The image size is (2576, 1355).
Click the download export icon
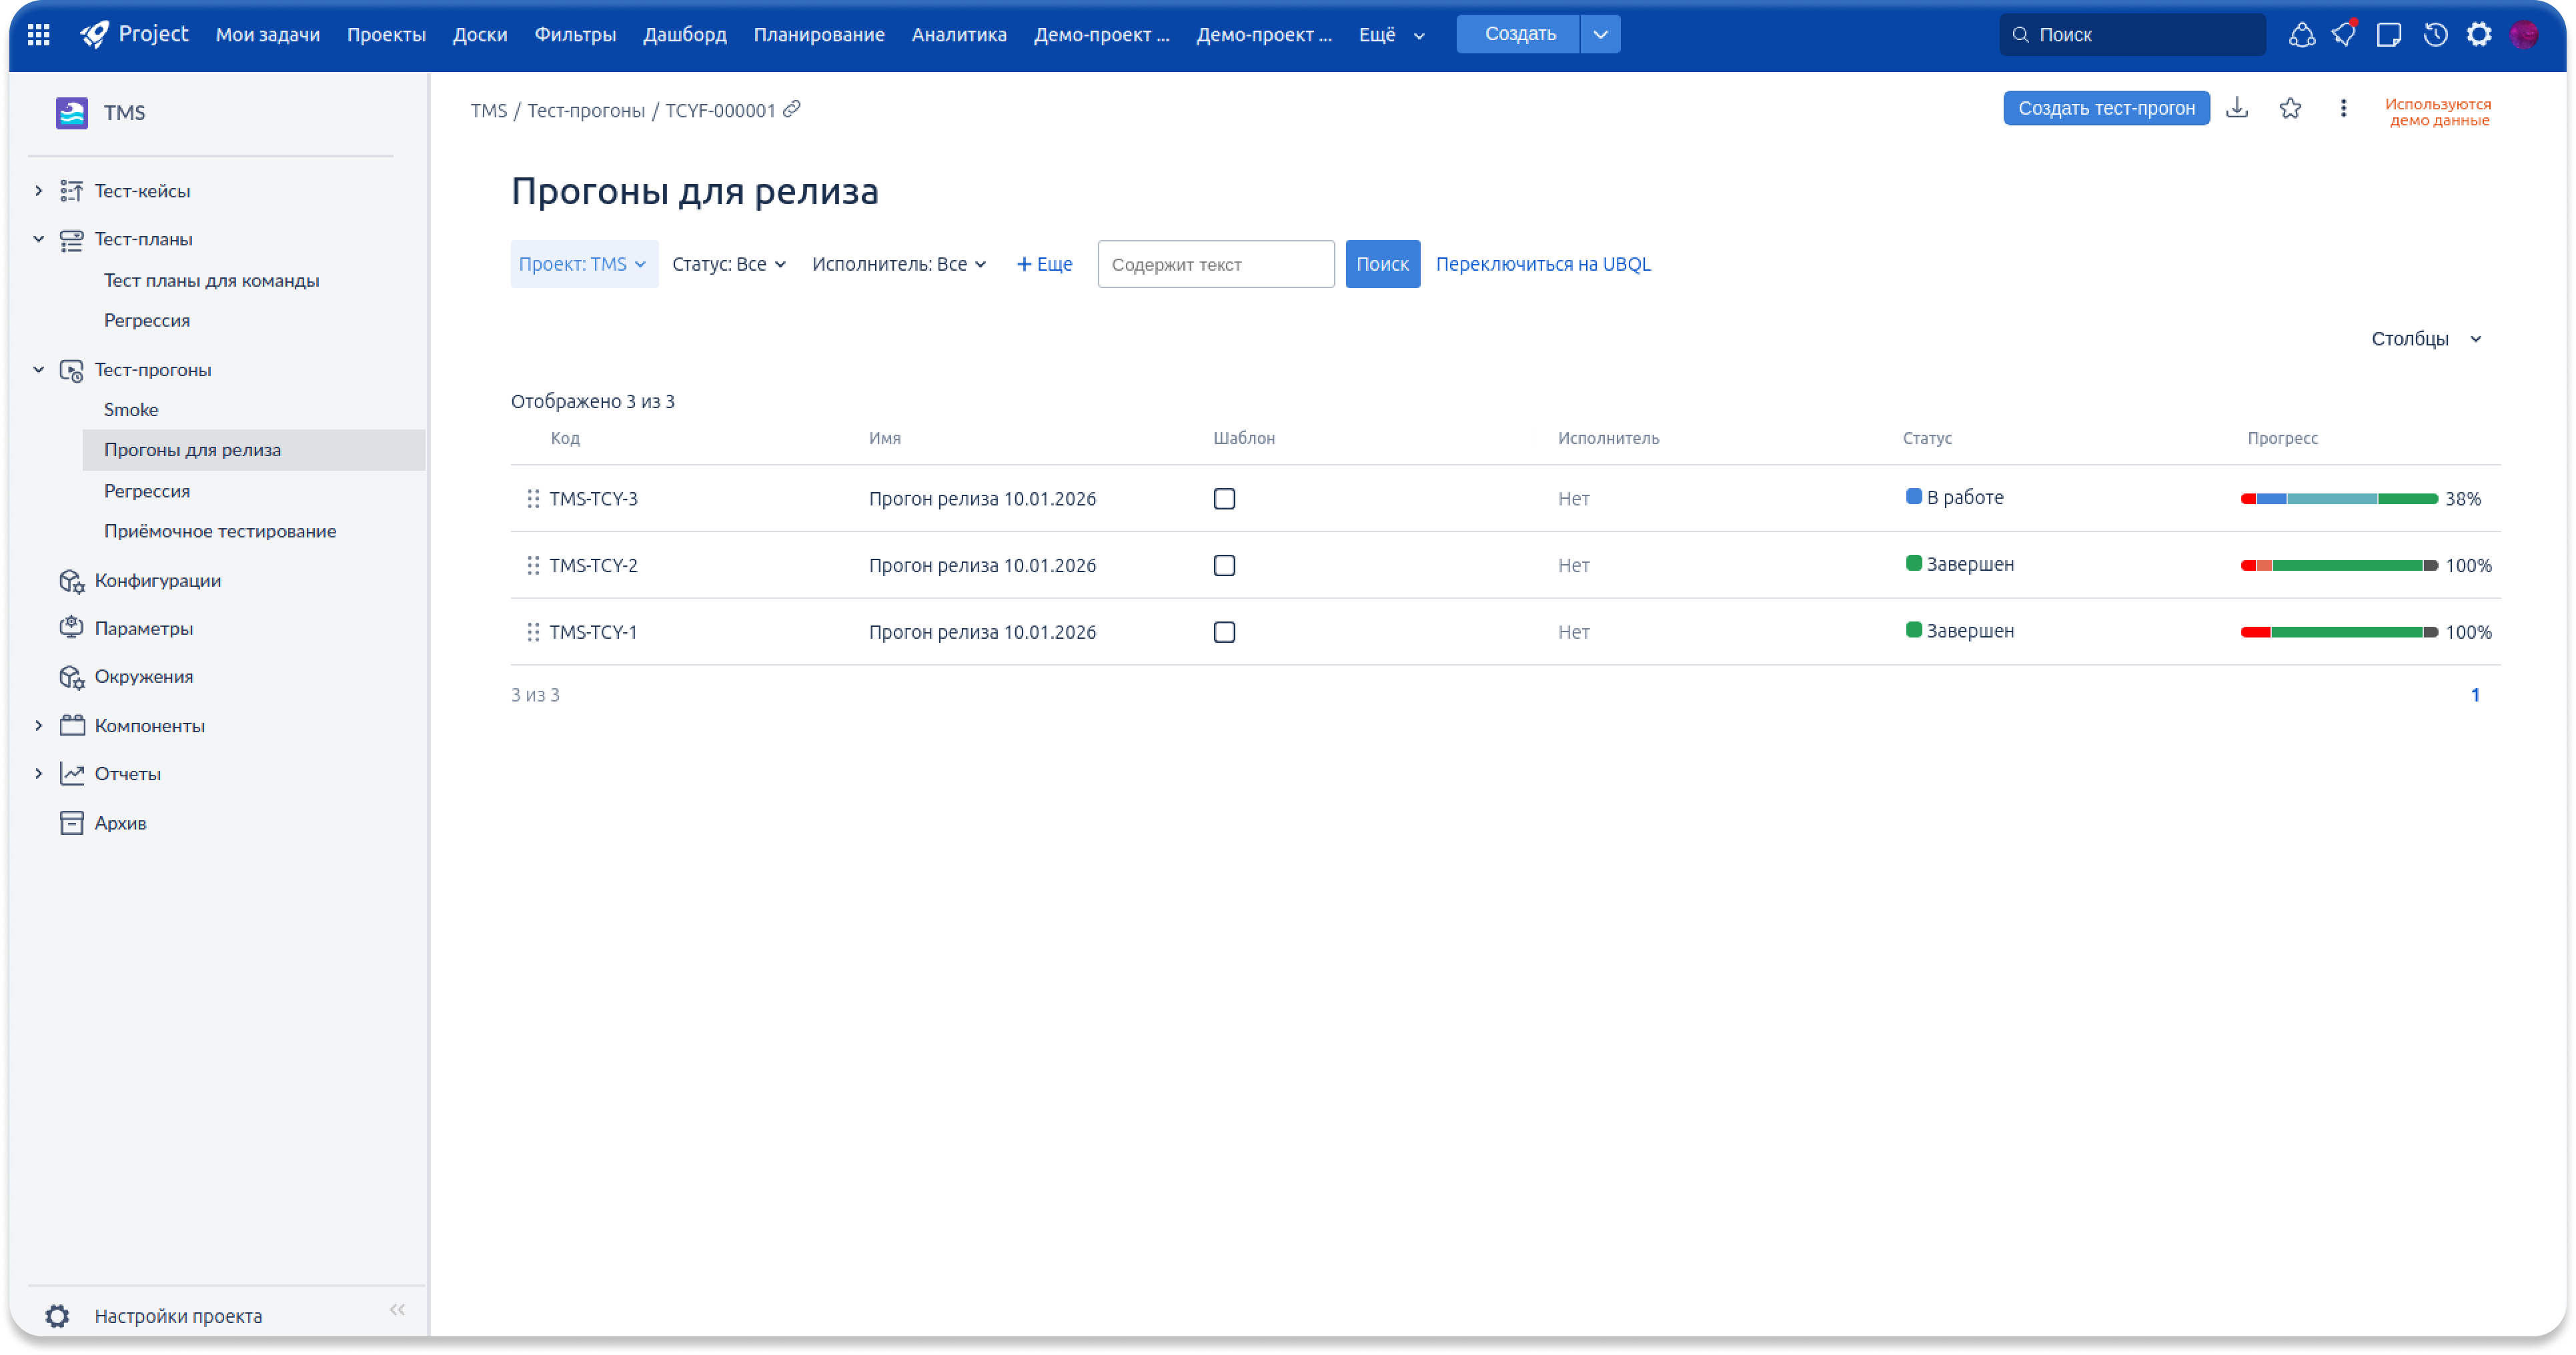[x=2237, y=108]
